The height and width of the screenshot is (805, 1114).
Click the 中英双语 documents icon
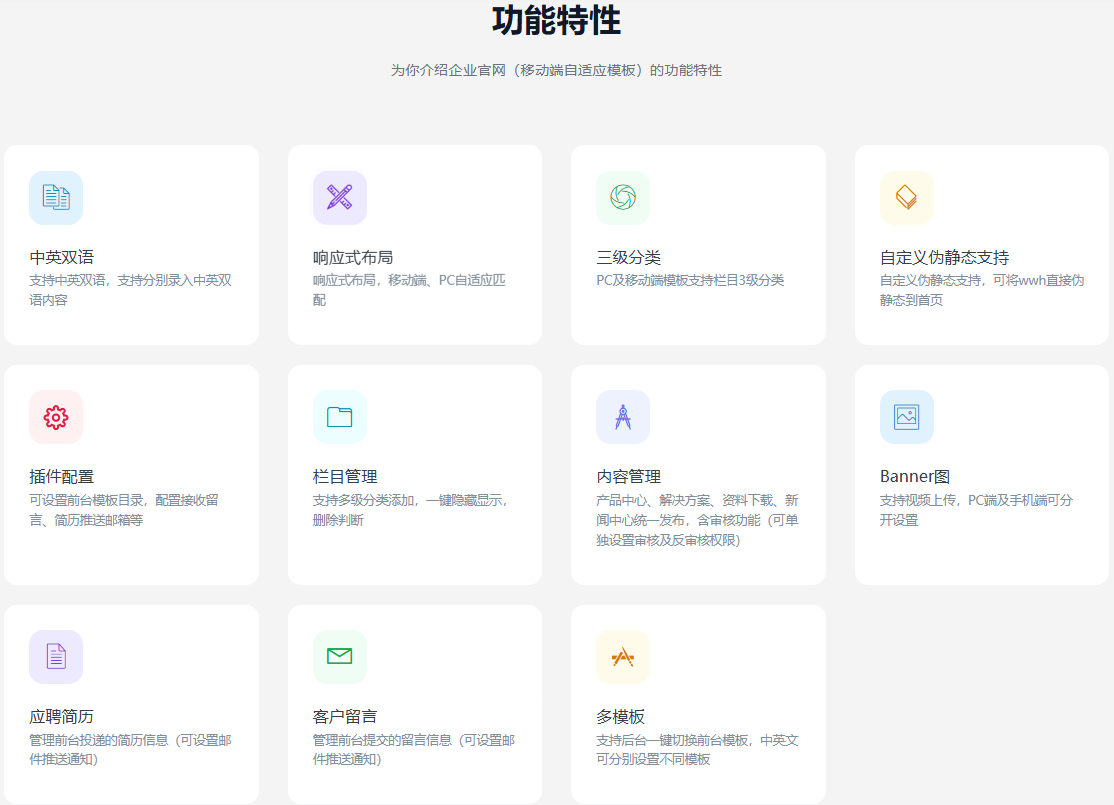[x=56, y=198]
